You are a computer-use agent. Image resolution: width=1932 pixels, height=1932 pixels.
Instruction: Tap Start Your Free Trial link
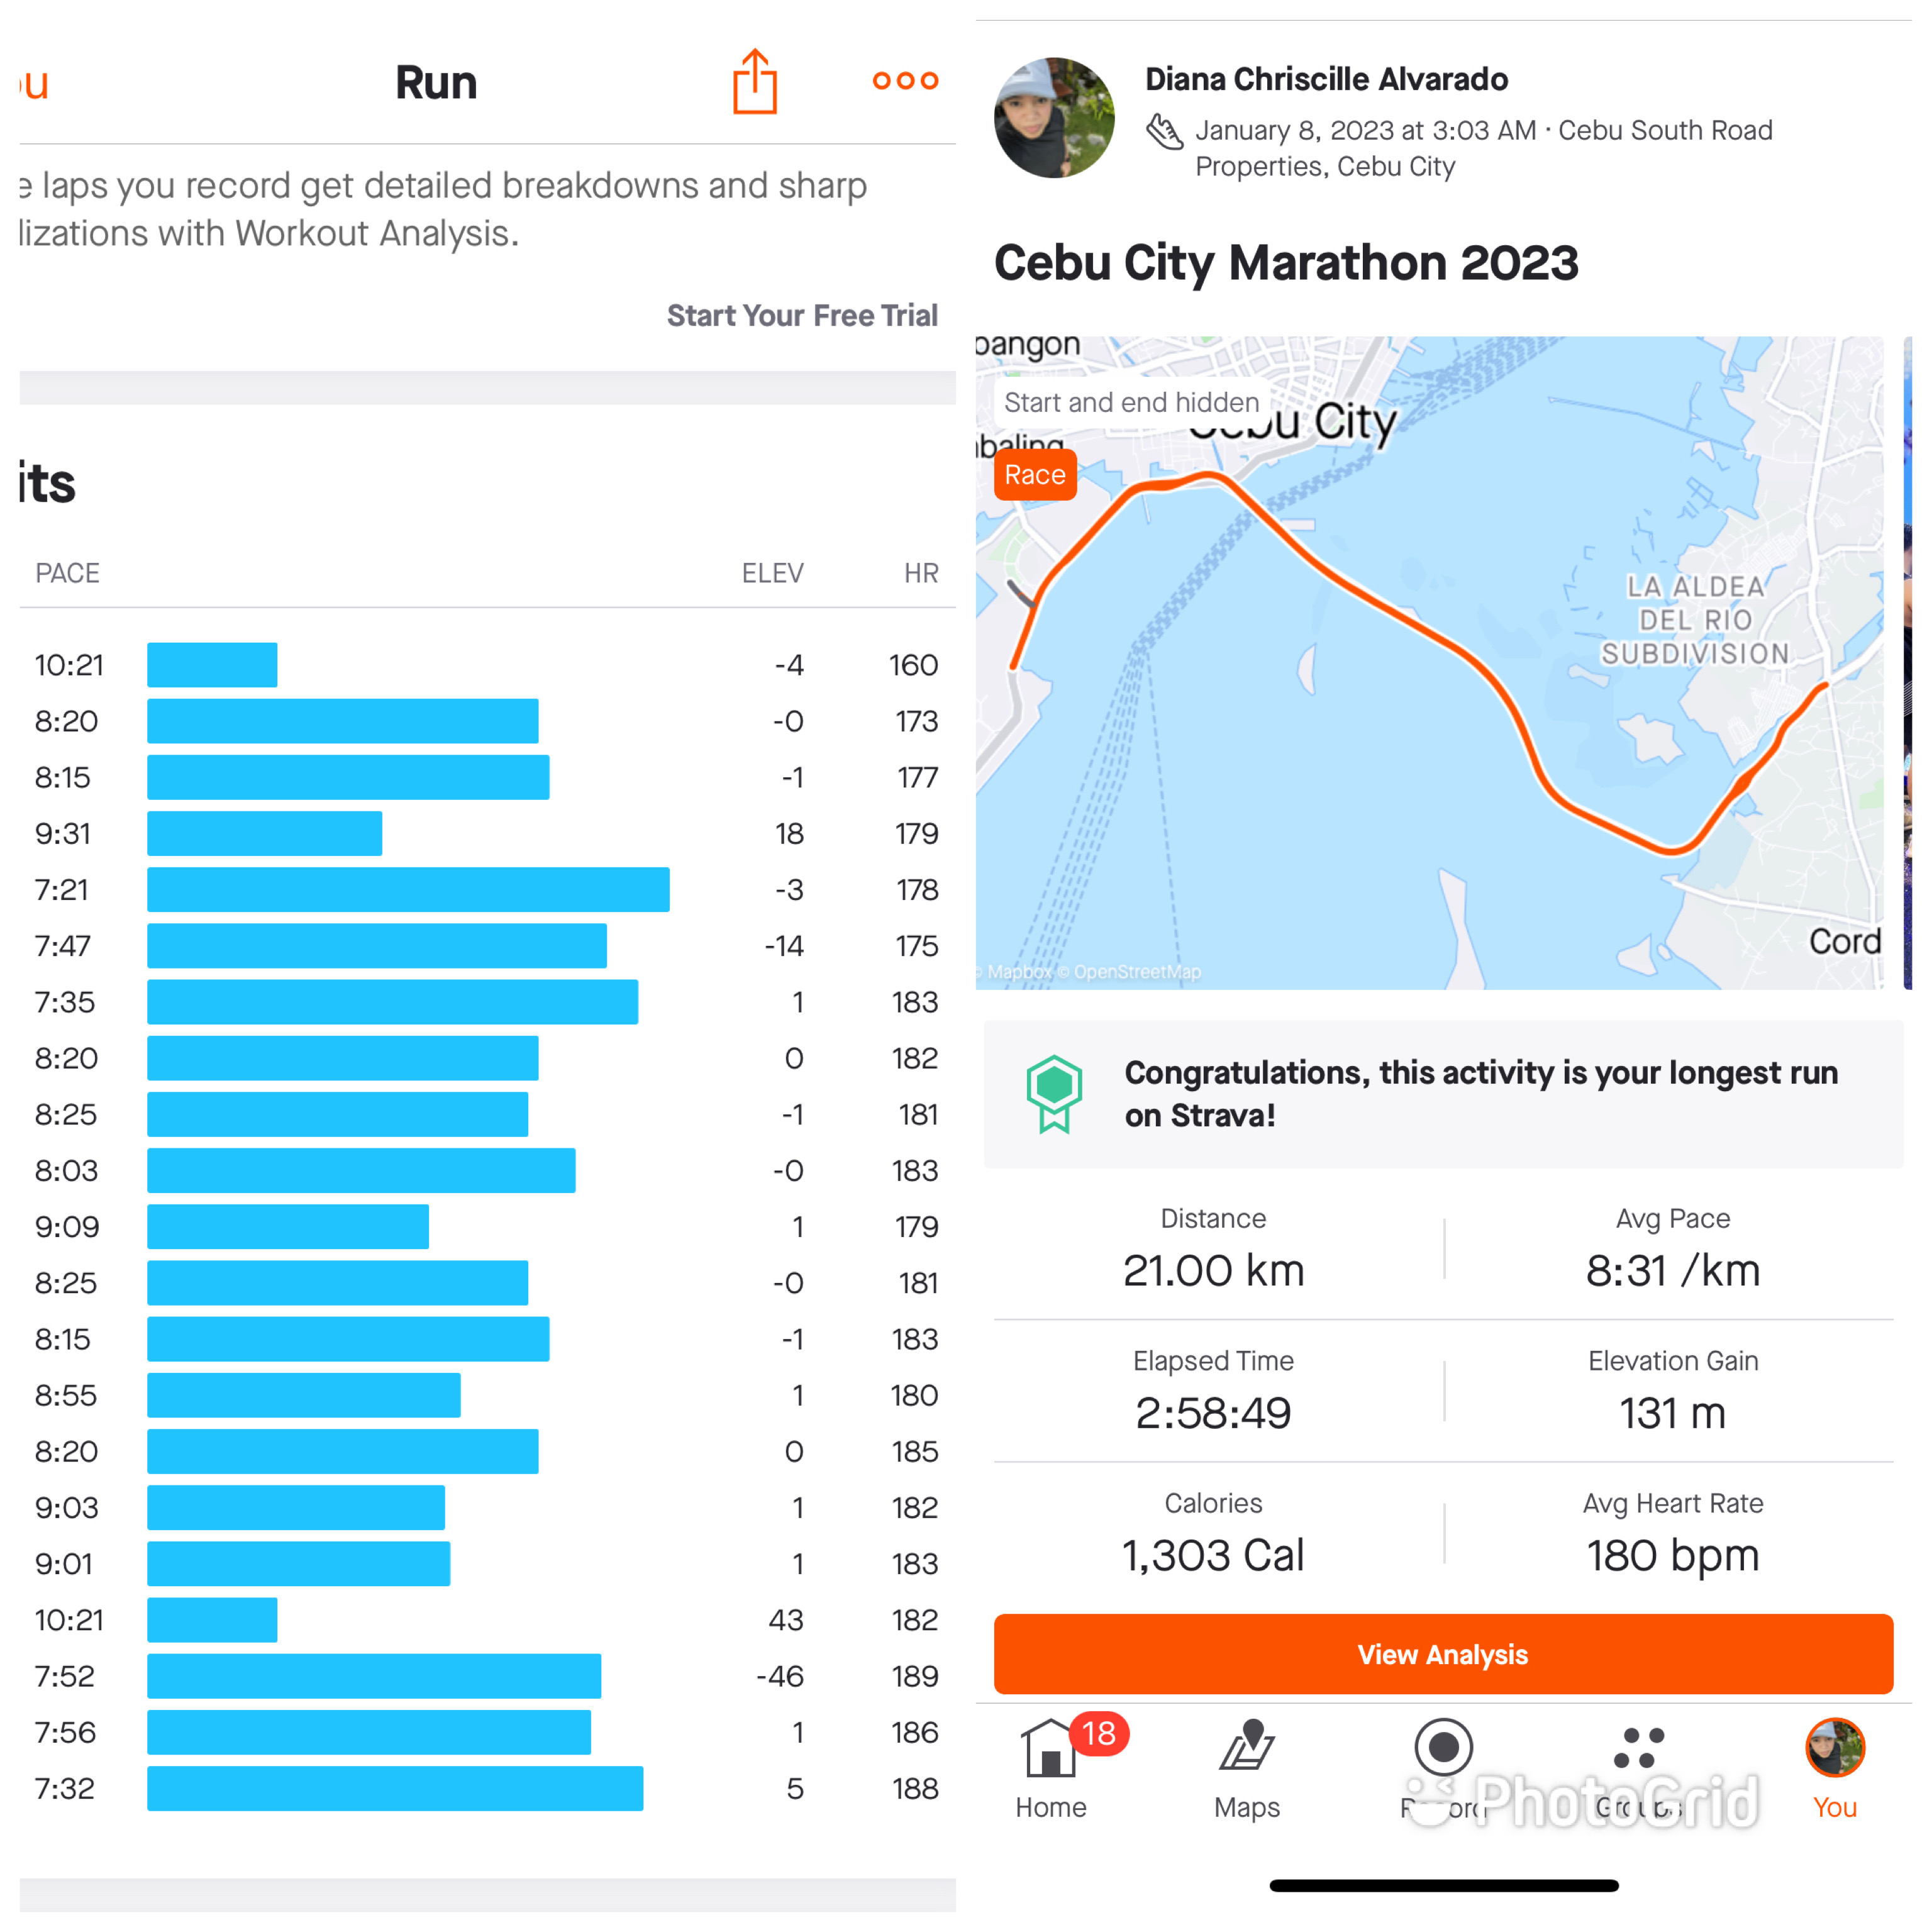point(802,316)
